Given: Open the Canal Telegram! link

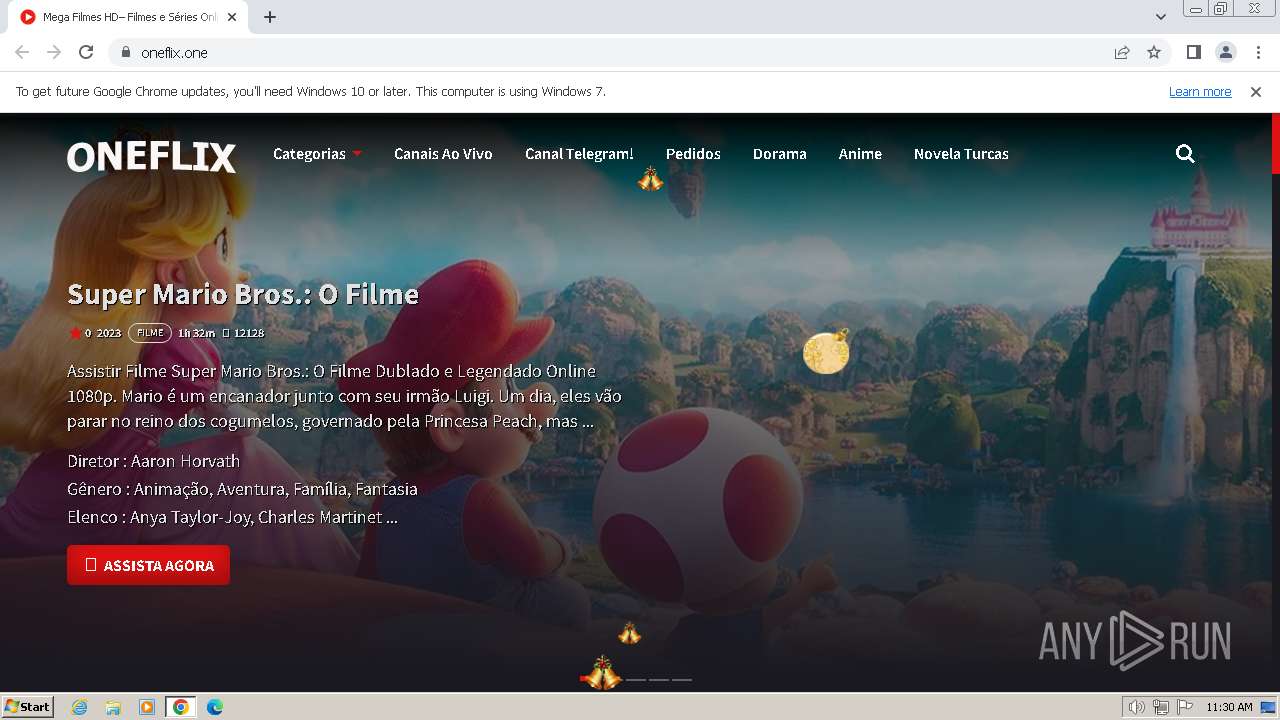Looking at the screenshot, I should pos(579,154).
